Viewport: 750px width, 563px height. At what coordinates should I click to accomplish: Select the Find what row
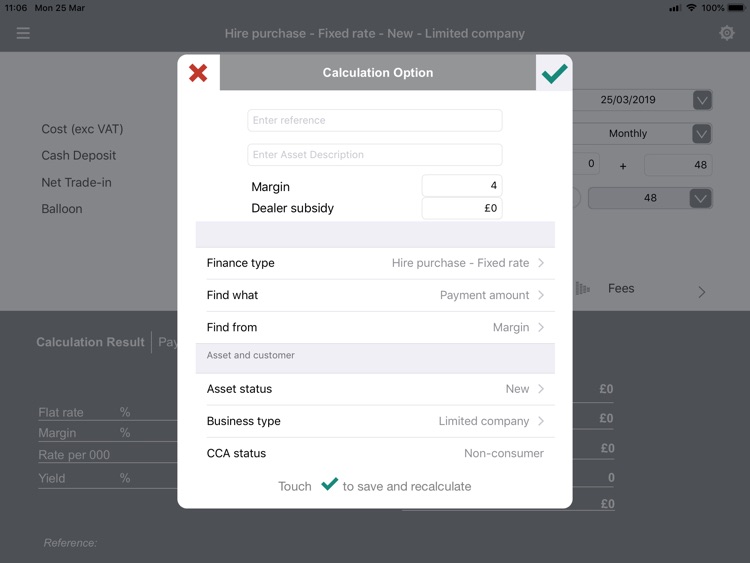(x=375, y=295)
